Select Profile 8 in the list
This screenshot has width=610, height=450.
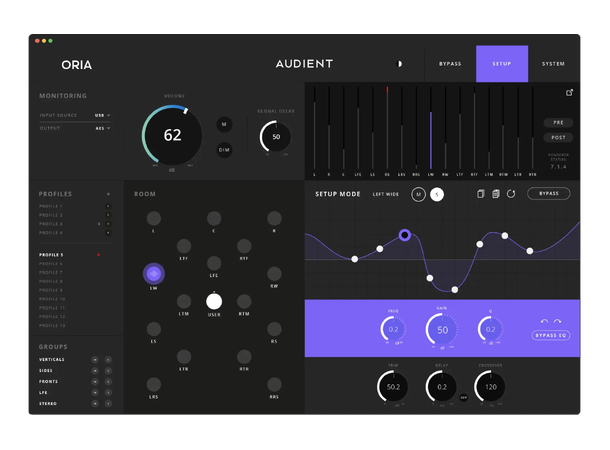[x=51, y=281]
